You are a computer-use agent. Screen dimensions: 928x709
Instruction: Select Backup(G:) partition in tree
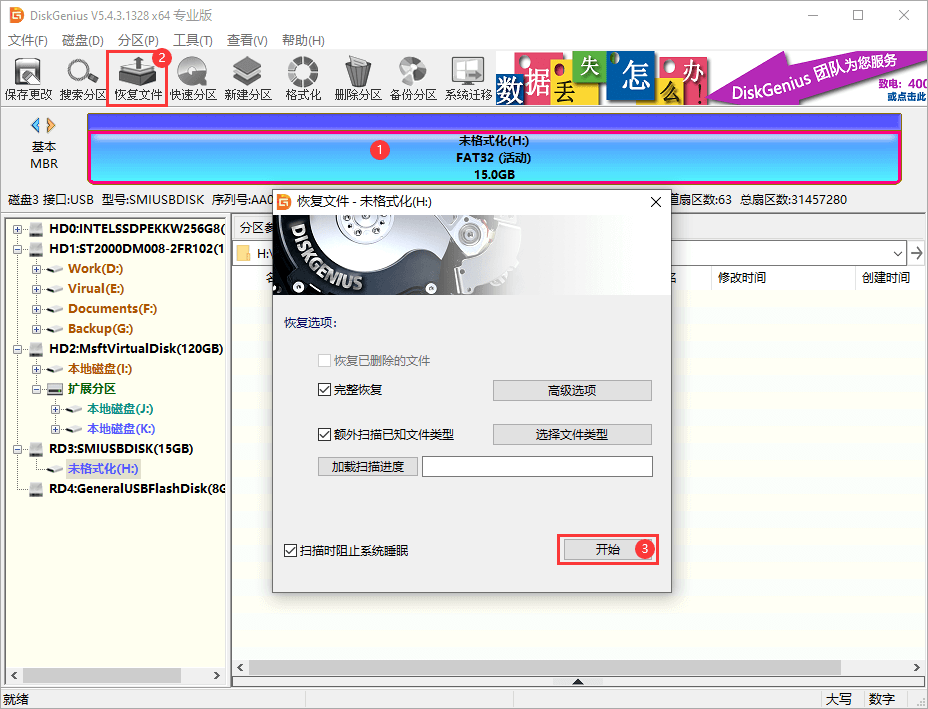click(x=100, y=328)
